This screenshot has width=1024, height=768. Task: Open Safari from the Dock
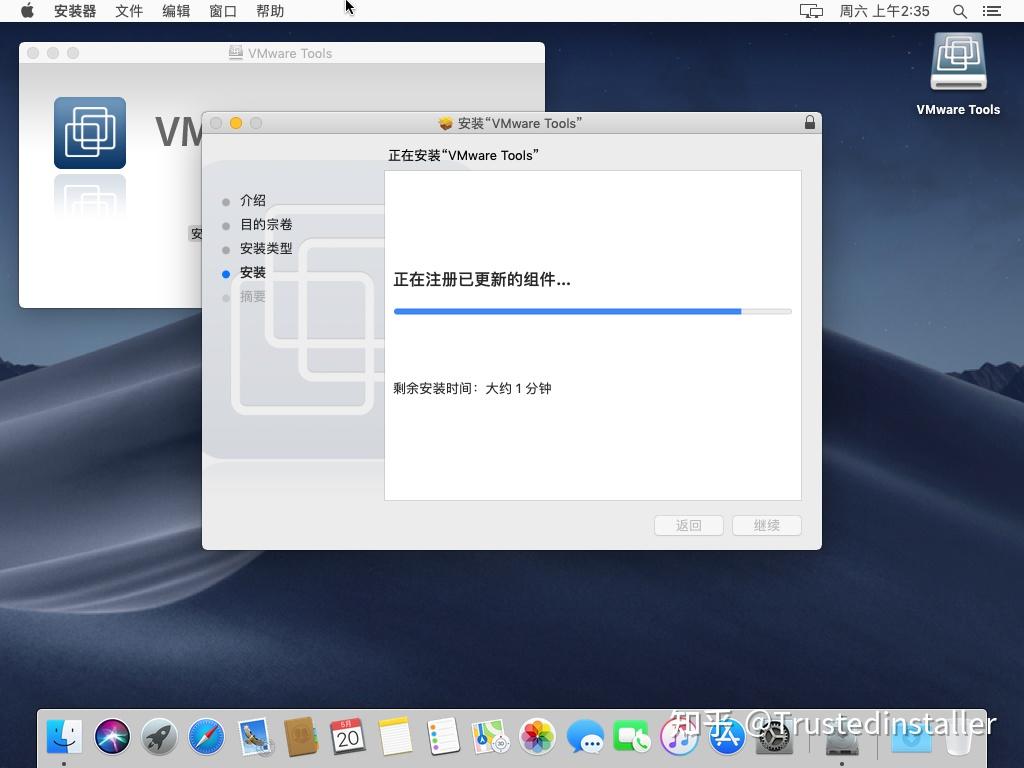(206, 735)
